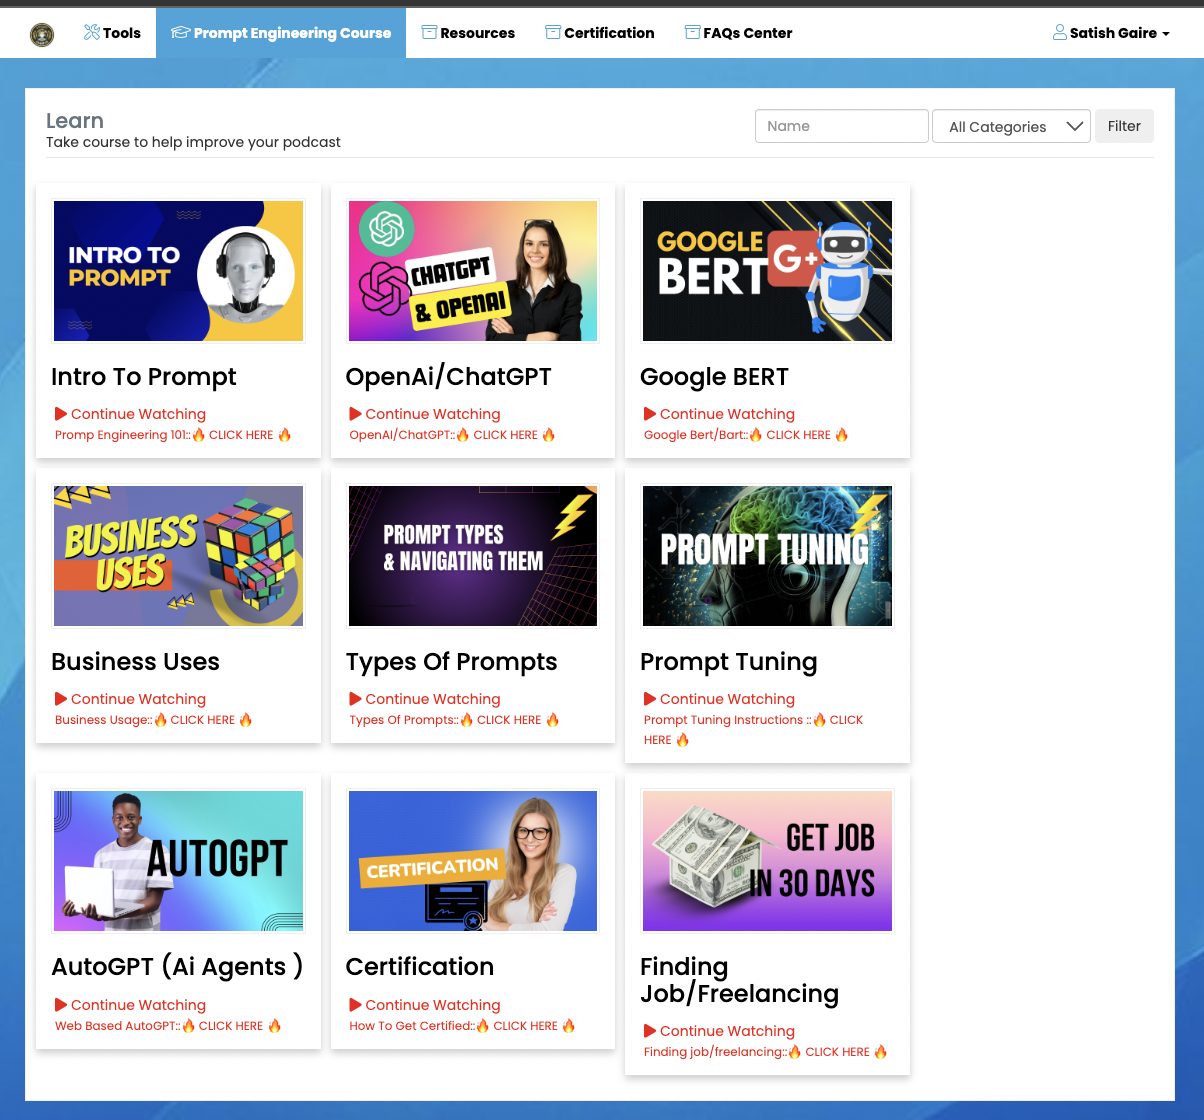The height and width of the screenshot is (1120, 1204).
Task: Click the graduation cap course icon
Action: 180,33
